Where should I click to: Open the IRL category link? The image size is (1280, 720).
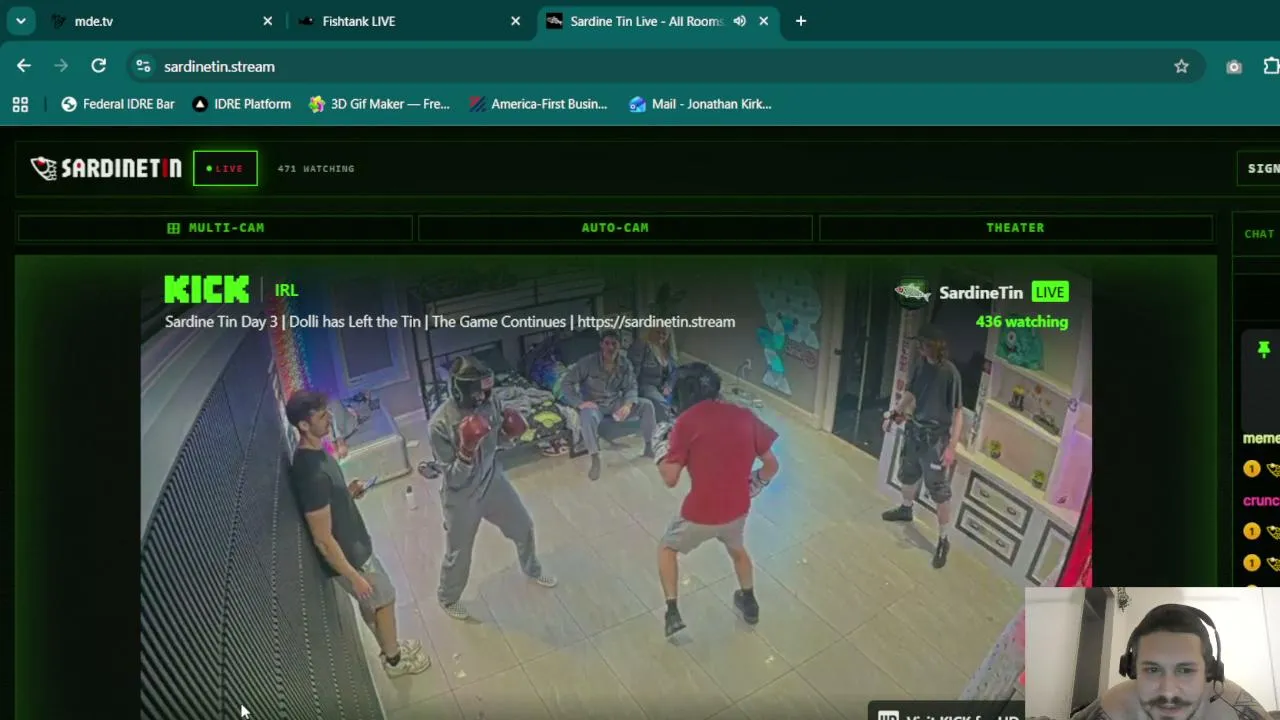286,290
